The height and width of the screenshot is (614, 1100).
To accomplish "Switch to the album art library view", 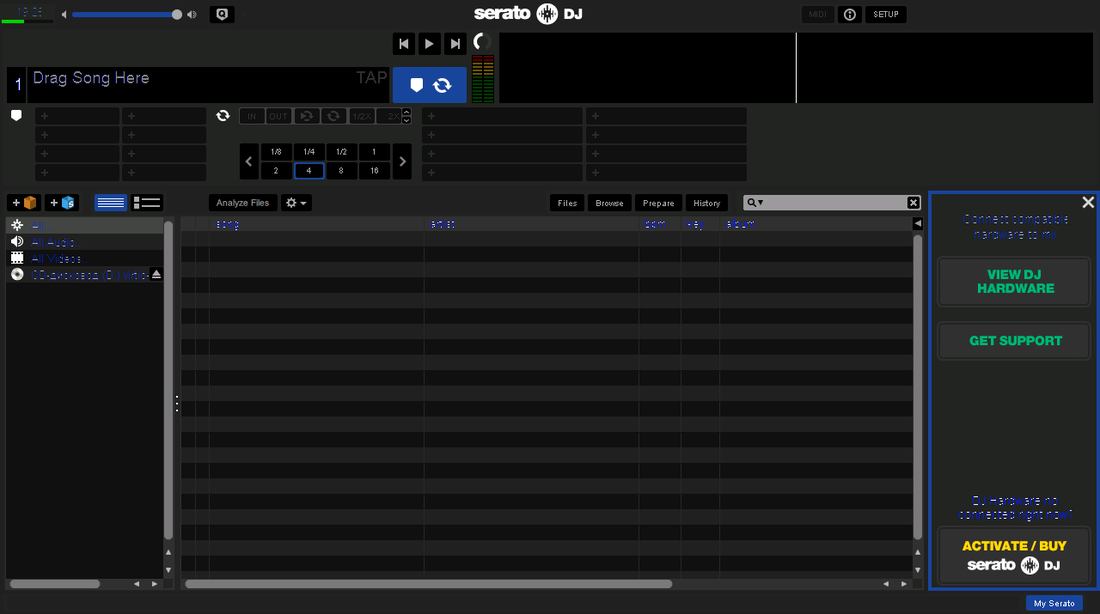I will pos(146,202).
